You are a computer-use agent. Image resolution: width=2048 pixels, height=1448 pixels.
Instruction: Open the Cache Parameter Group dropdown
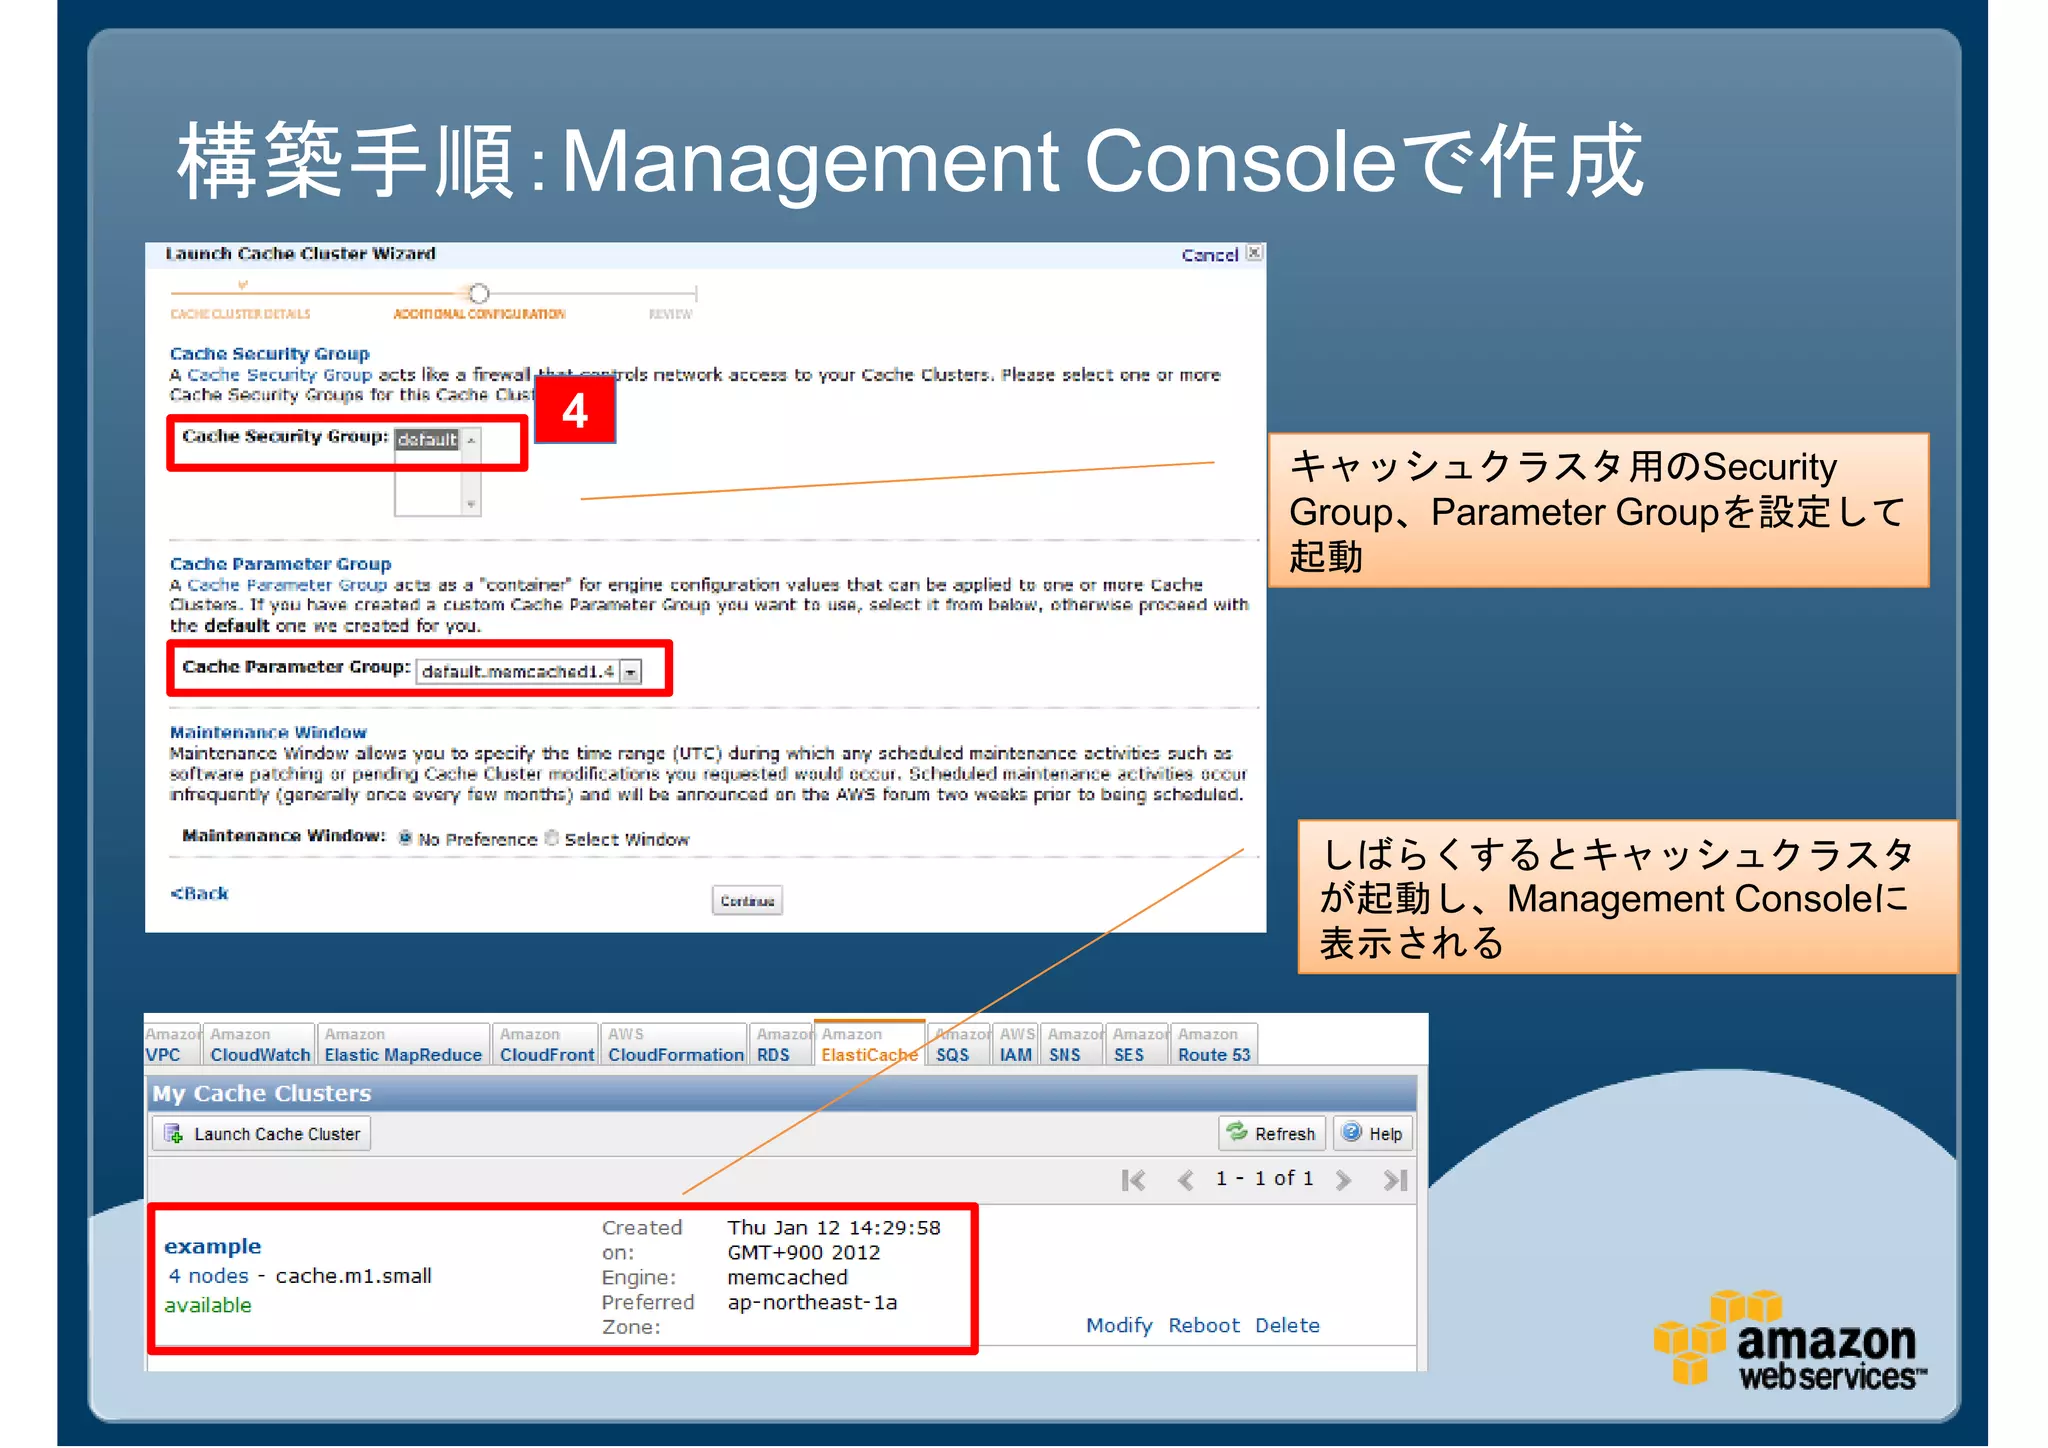coord(631,672)
